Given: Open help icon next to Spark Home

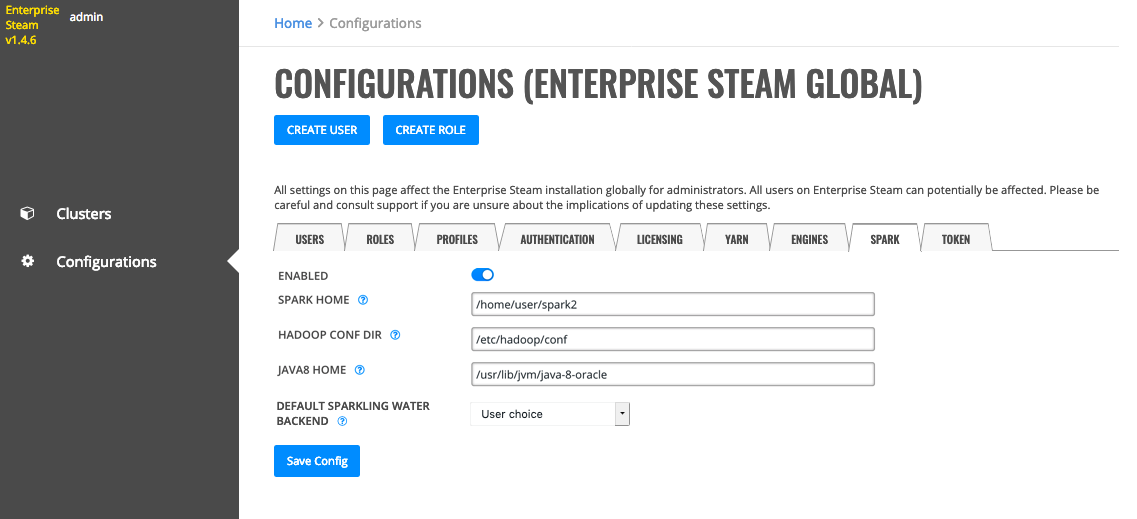Looking at the screenshot, I should (363, 299).
